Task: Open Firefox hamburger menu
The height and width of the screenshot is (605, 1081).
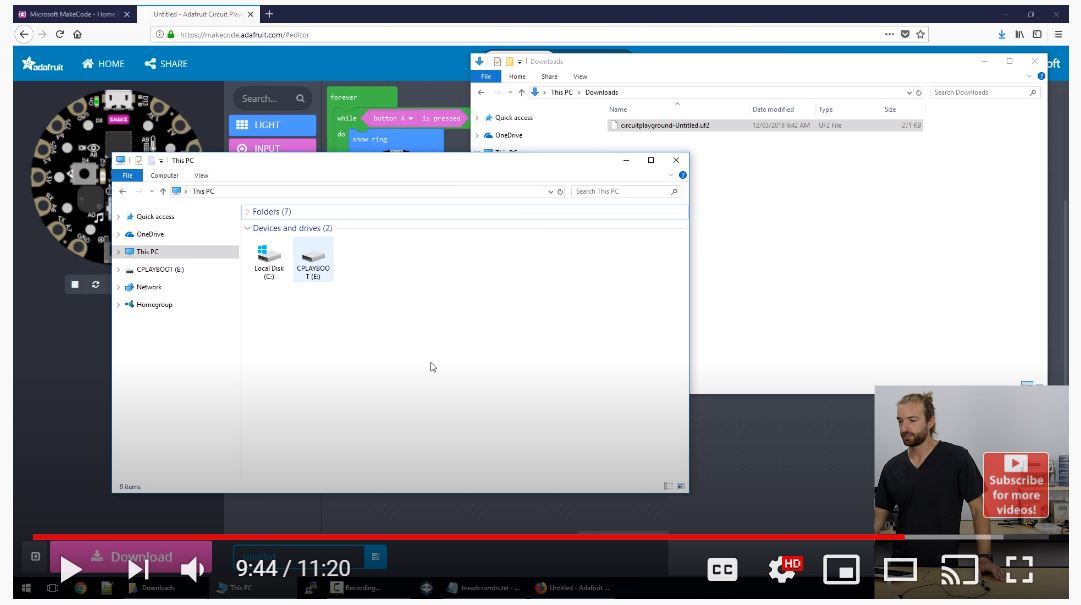Action: pyautogui.click(x=1058, y=34)
